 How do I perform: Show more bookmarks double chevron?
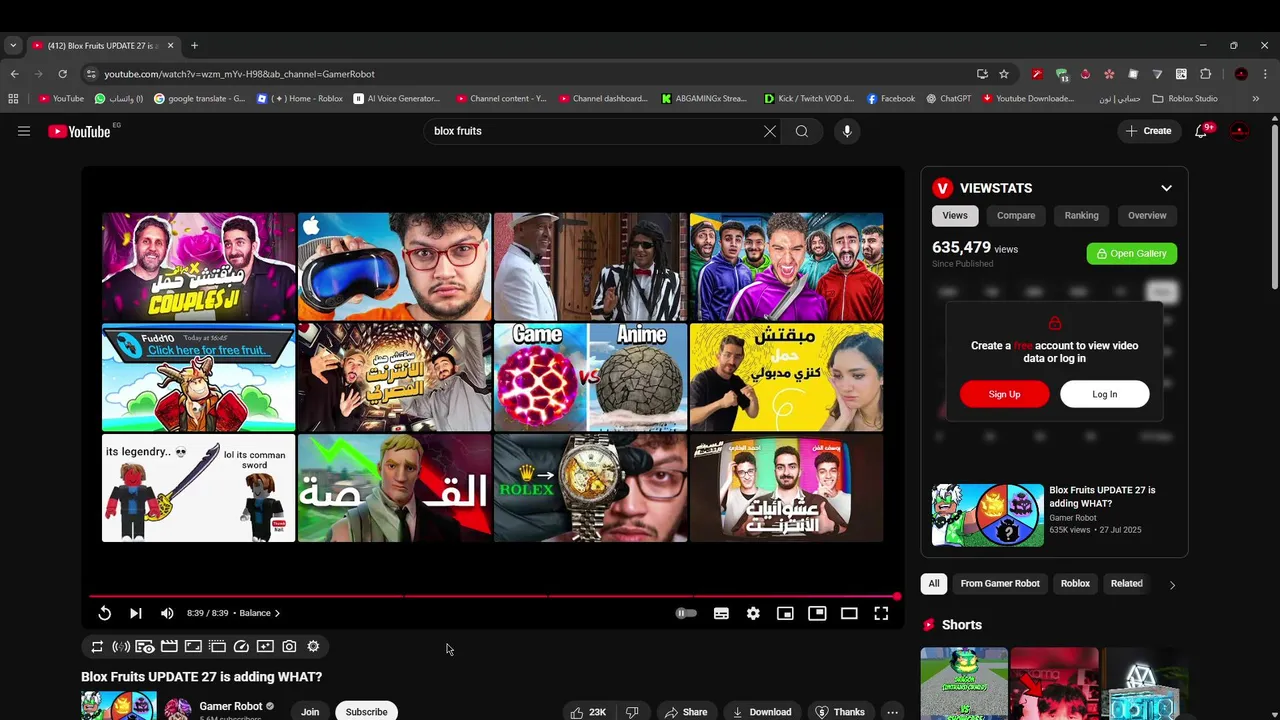[1255, 99]
